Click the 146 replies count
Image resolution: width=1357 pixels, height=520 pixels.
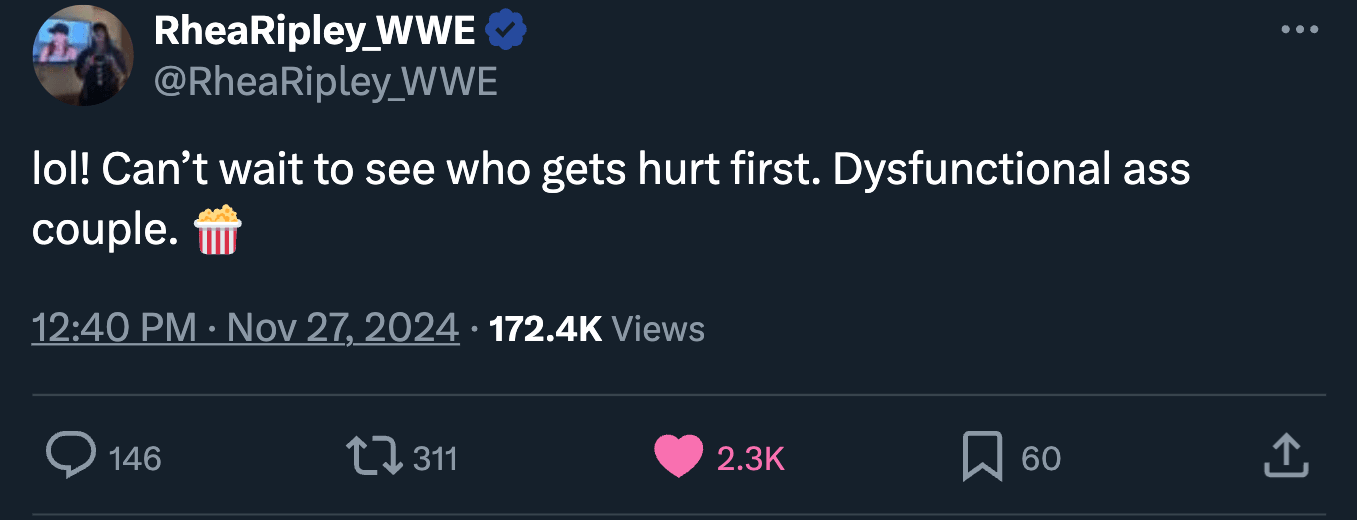click(x=134, y=458)
